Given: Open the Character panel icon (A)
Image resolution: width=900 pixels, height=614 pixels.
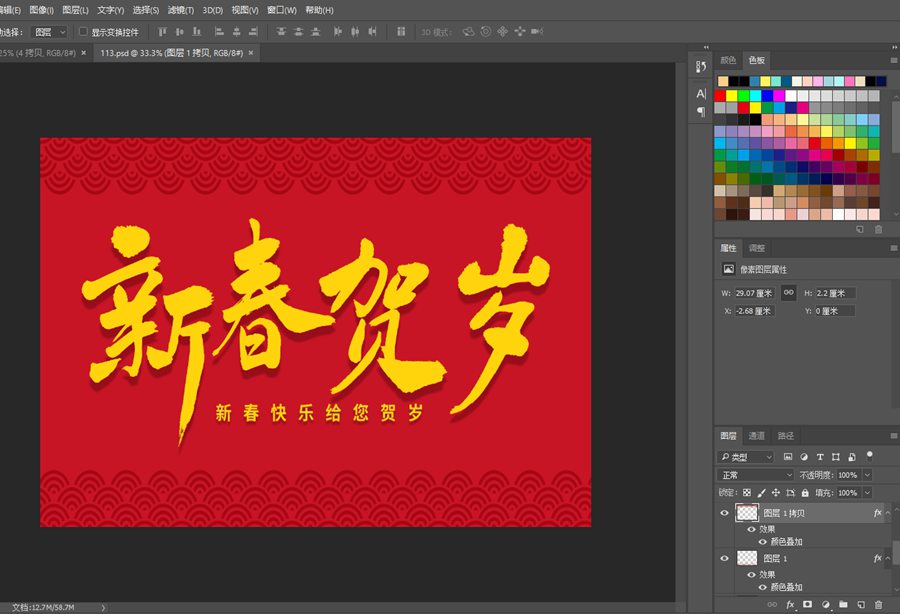Looking at the screenshot, I should 701,93.
